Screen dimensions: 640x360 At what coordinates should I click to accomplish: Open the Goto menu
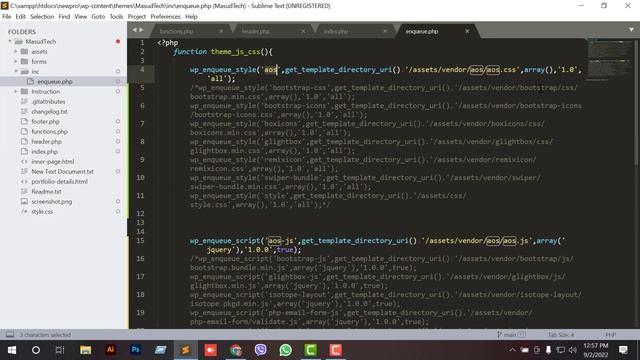tap(98, 17)
